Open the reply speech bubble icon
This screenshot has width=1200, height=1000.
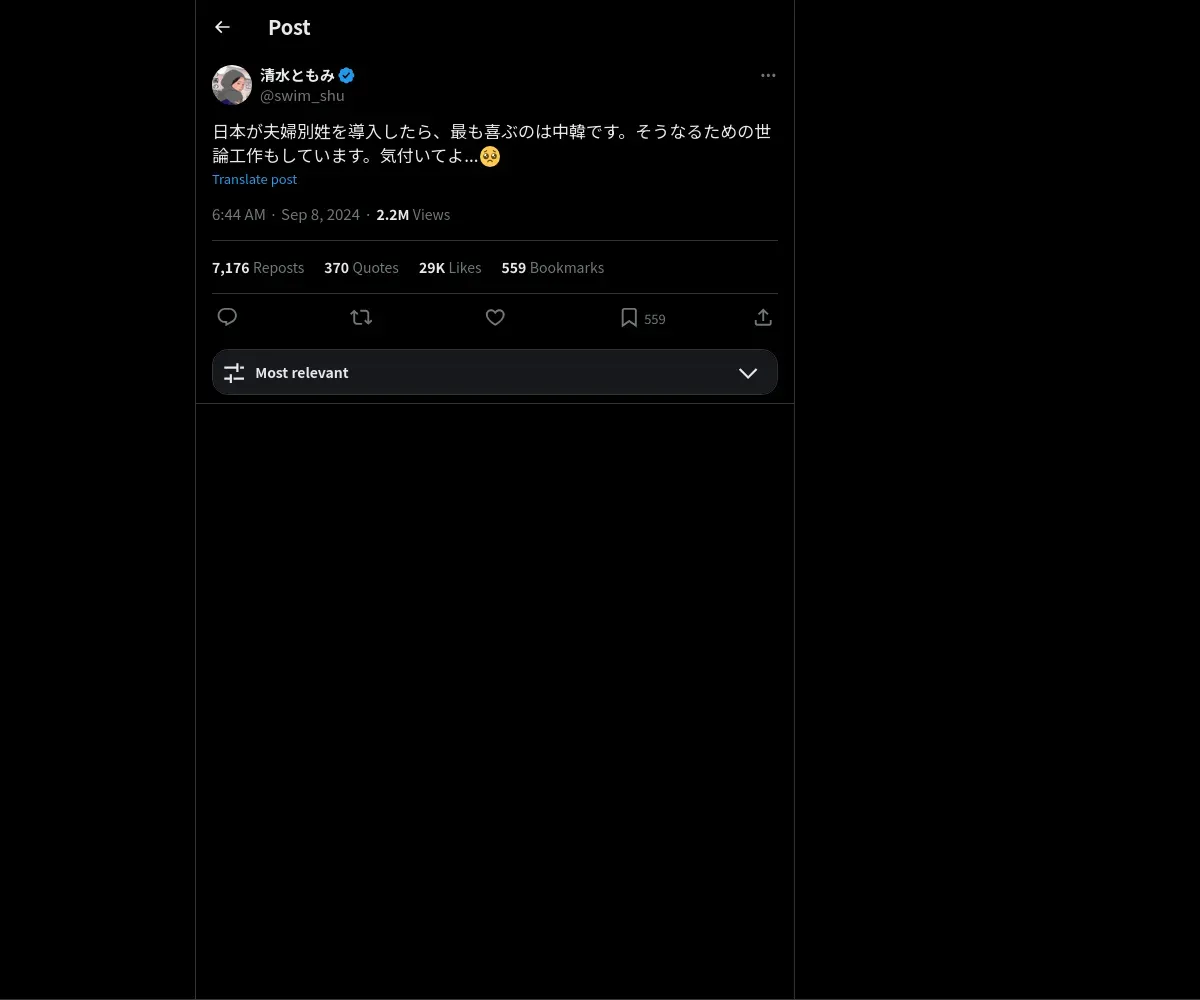(x=227, y=317)
